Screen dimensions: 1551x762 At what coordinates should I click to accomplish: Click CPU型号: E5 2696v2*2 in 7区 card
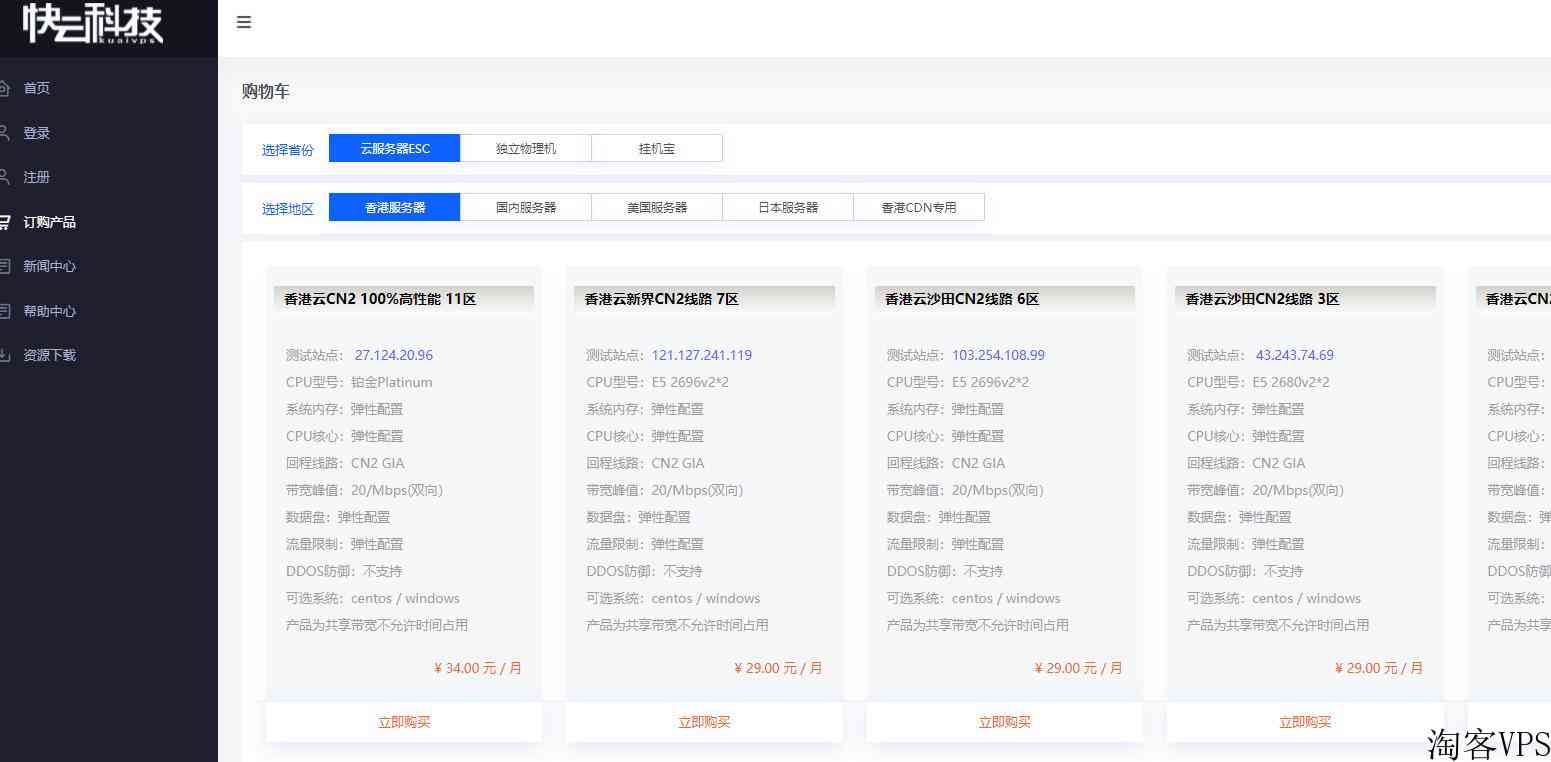coord(657,382)
